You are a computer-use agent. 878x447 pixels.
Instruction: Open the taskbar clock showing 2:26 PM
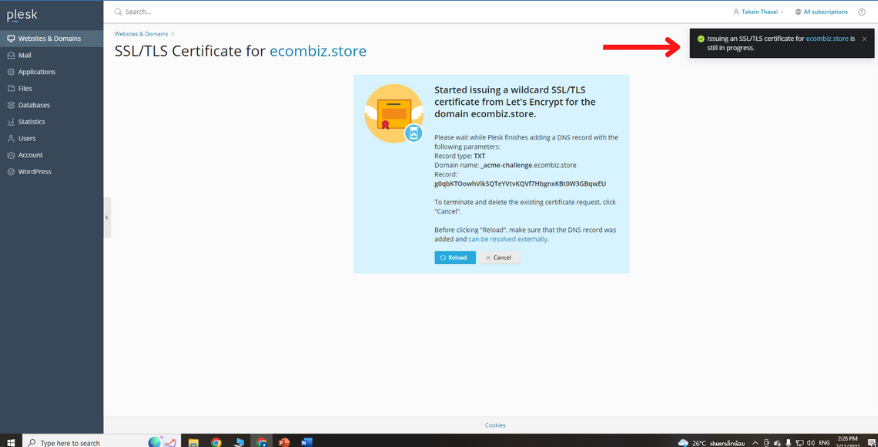tap(847, 441)
